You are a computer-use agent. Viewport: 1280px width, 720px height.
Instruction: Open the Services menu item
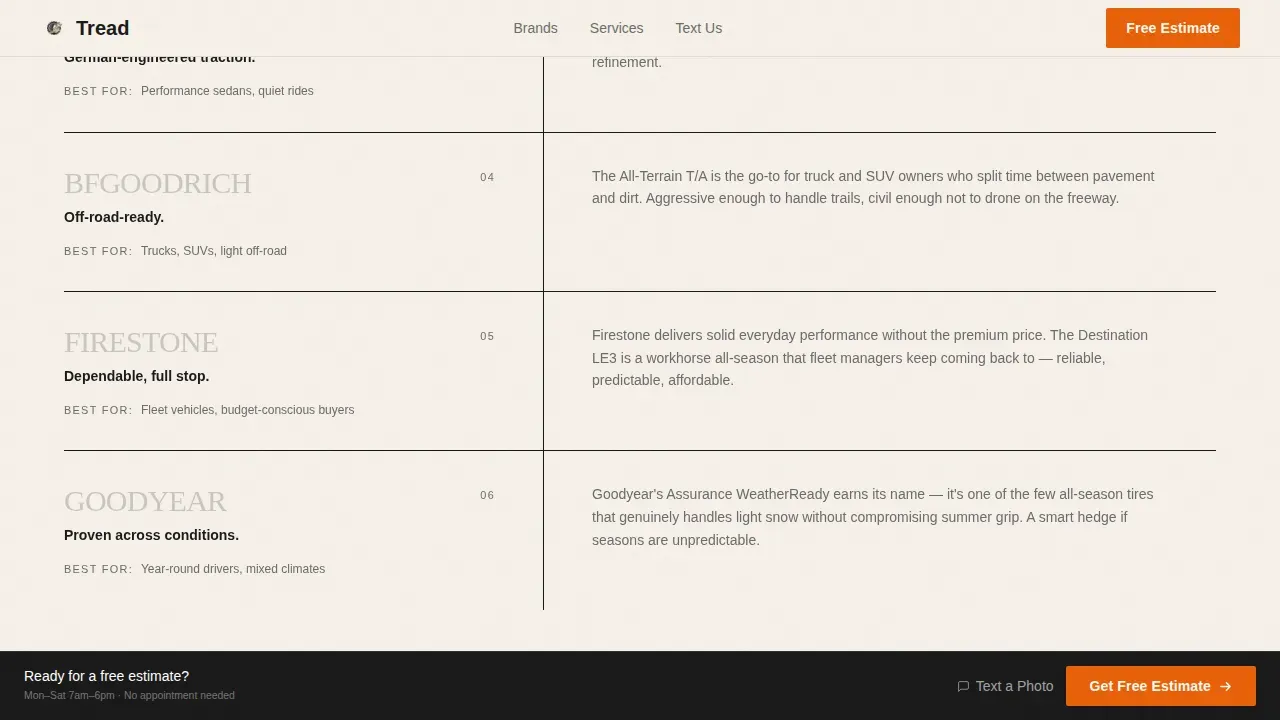click(616, 28)
